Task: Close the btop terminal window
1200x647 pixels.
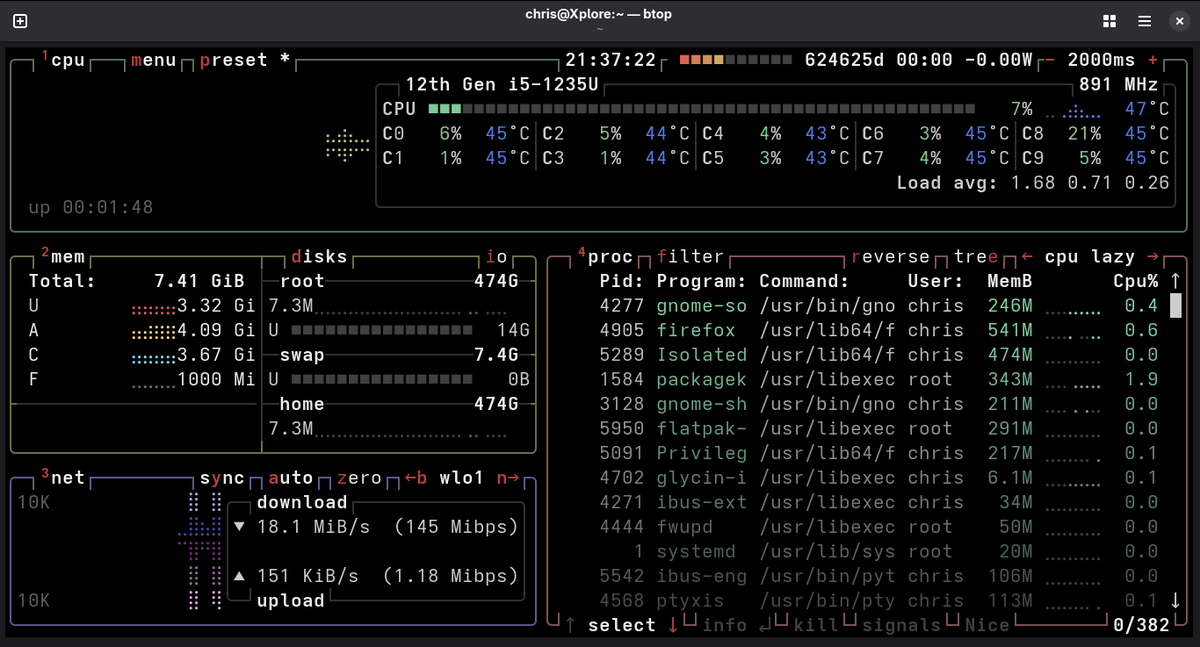Action: click(1178, 21)
